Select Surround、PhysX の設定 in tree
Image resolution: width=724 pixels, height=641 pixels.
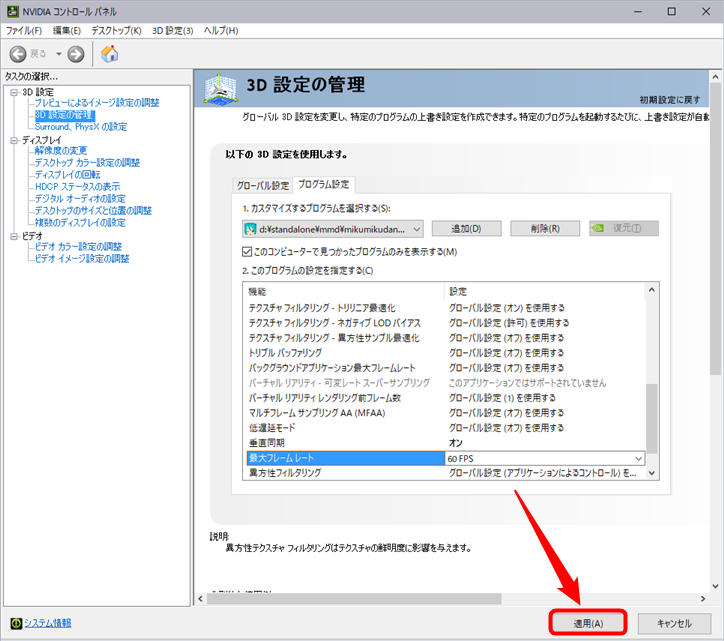coord(81,127)
